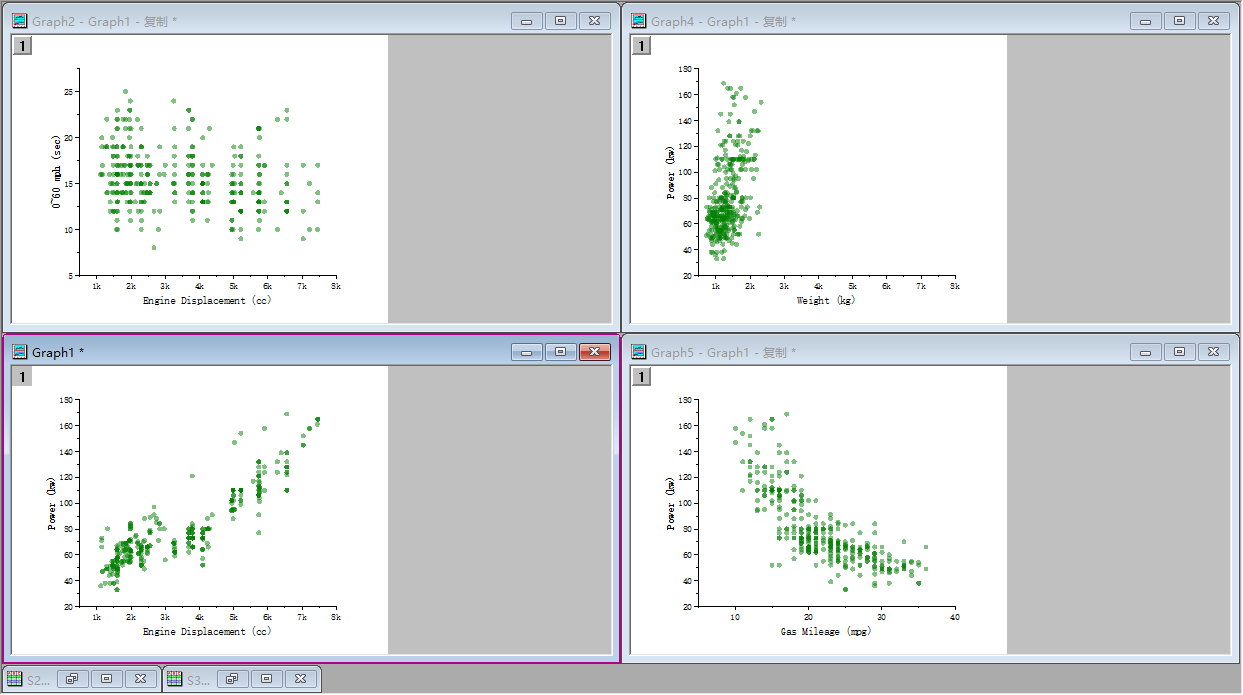This screenshot has width=1243, height=695.
Task: Click the layer 1 icon in Graph2
Action: tap(22, 45)
